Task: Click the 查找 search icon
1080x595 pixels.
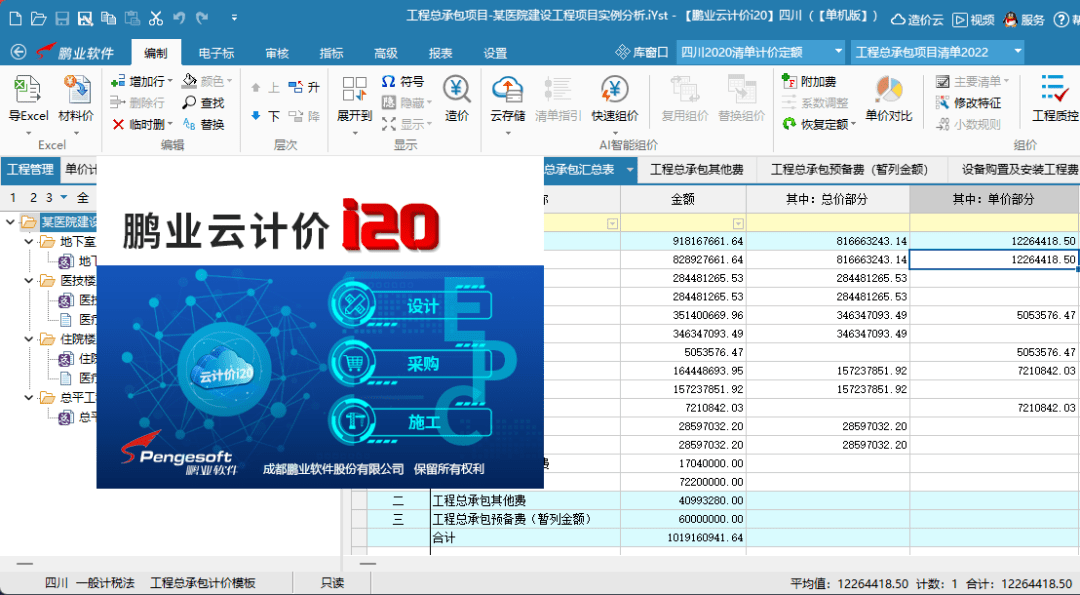Action: tap(203, 103)
